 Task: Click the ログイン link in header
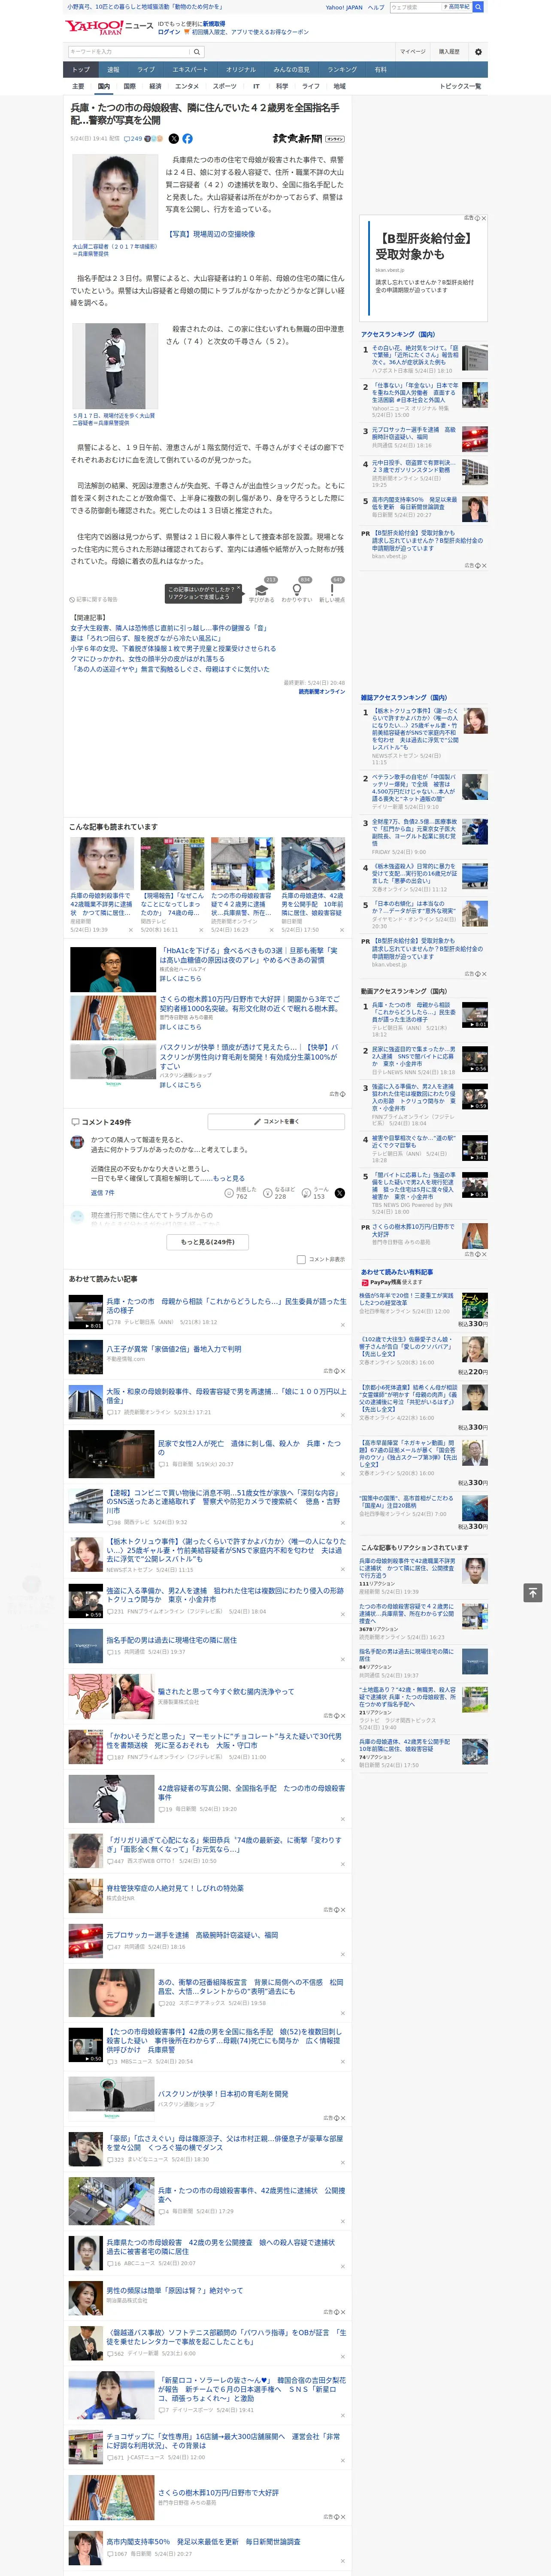tap(169, 32)
